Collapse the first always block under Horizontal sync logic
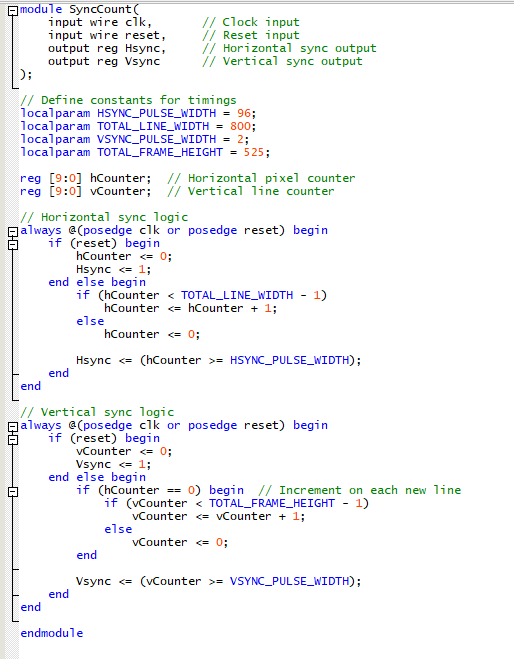Viewport: 514px width, 659px height. click(13, 231)
